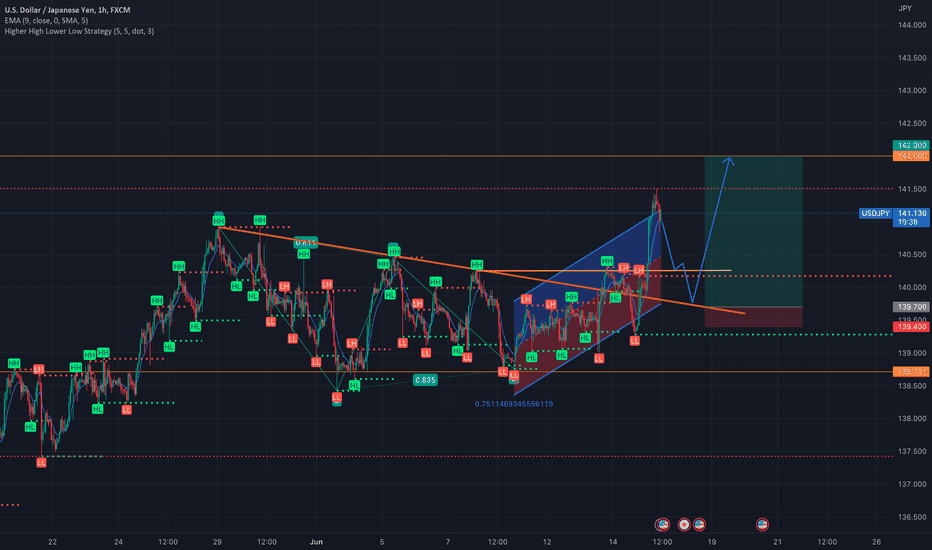Screen dimensions: 932x550
Task: Open the US flag event icon nearest the 21 date
Action: click(x=762, y=524)
